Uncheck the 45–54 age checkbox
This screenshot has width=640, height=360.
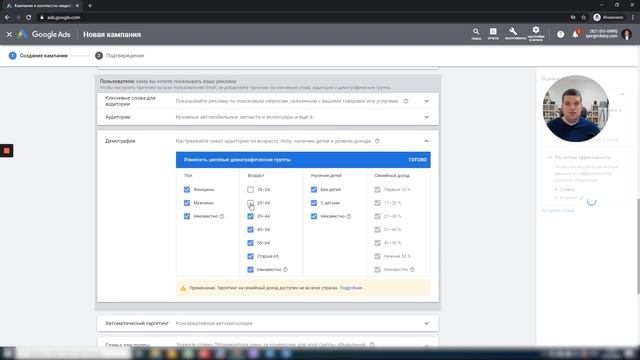[250, 230]
